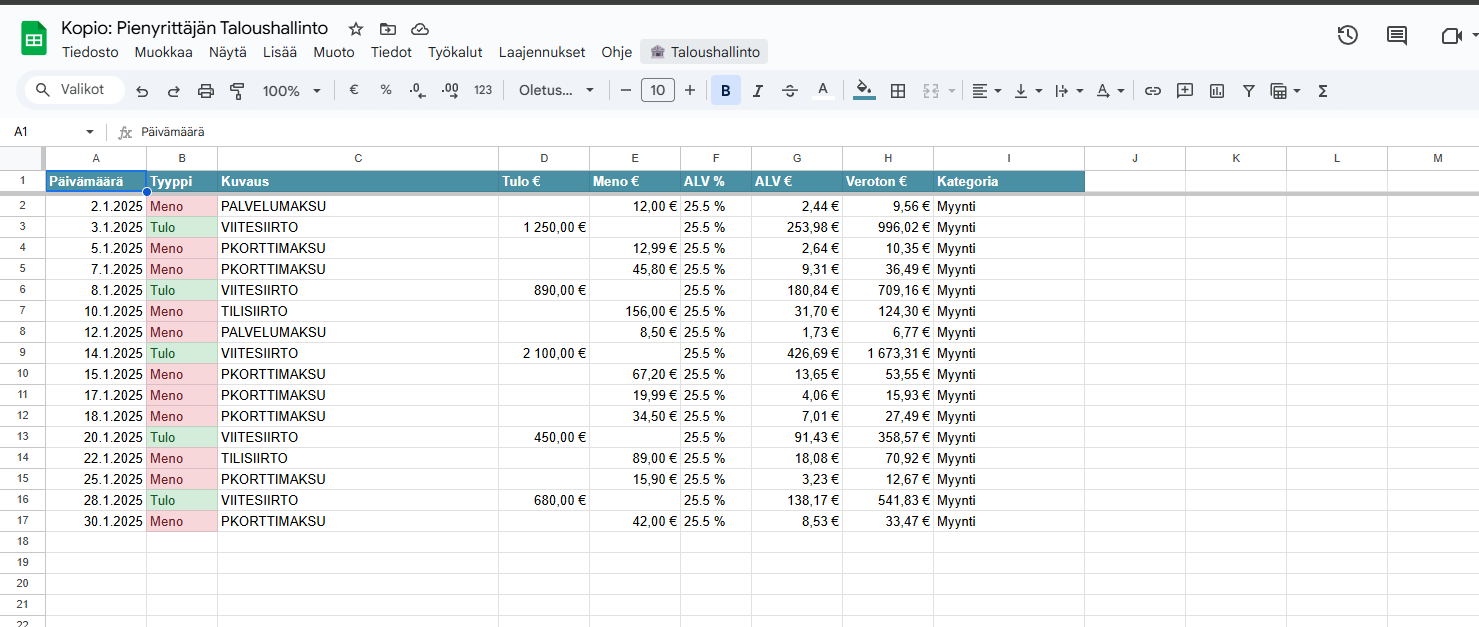
Task: Select the Kuvaus header cell
Action: pos(357,182)
